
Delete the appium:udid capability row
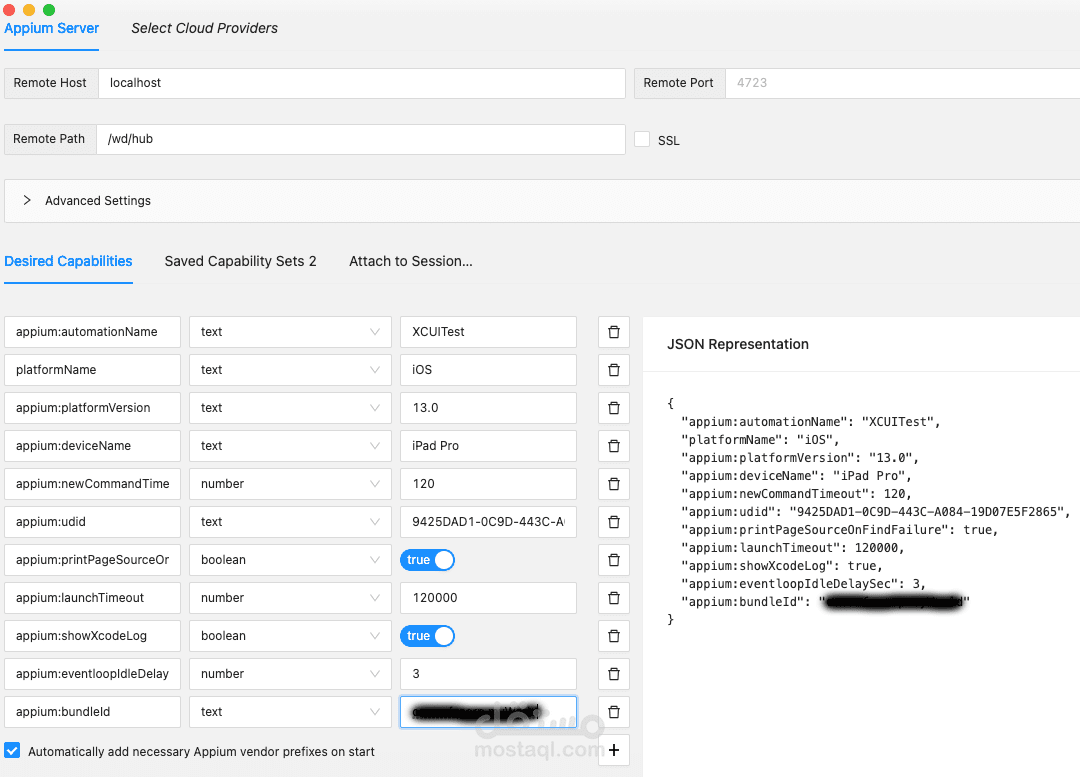(x=614, y=521)
